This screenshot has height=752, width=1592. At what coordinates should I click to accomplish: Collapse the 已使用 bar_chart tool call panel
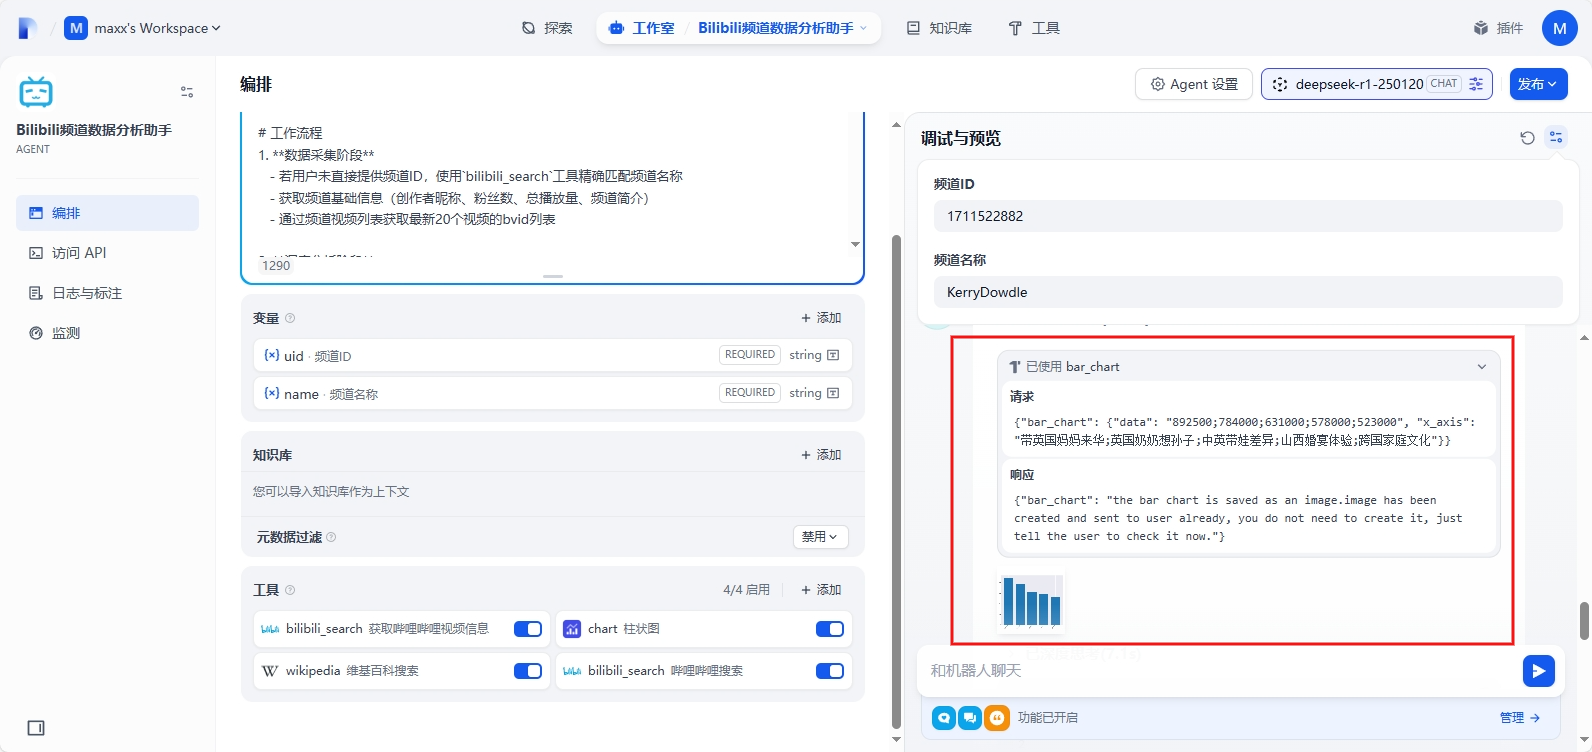[1482, 367]
